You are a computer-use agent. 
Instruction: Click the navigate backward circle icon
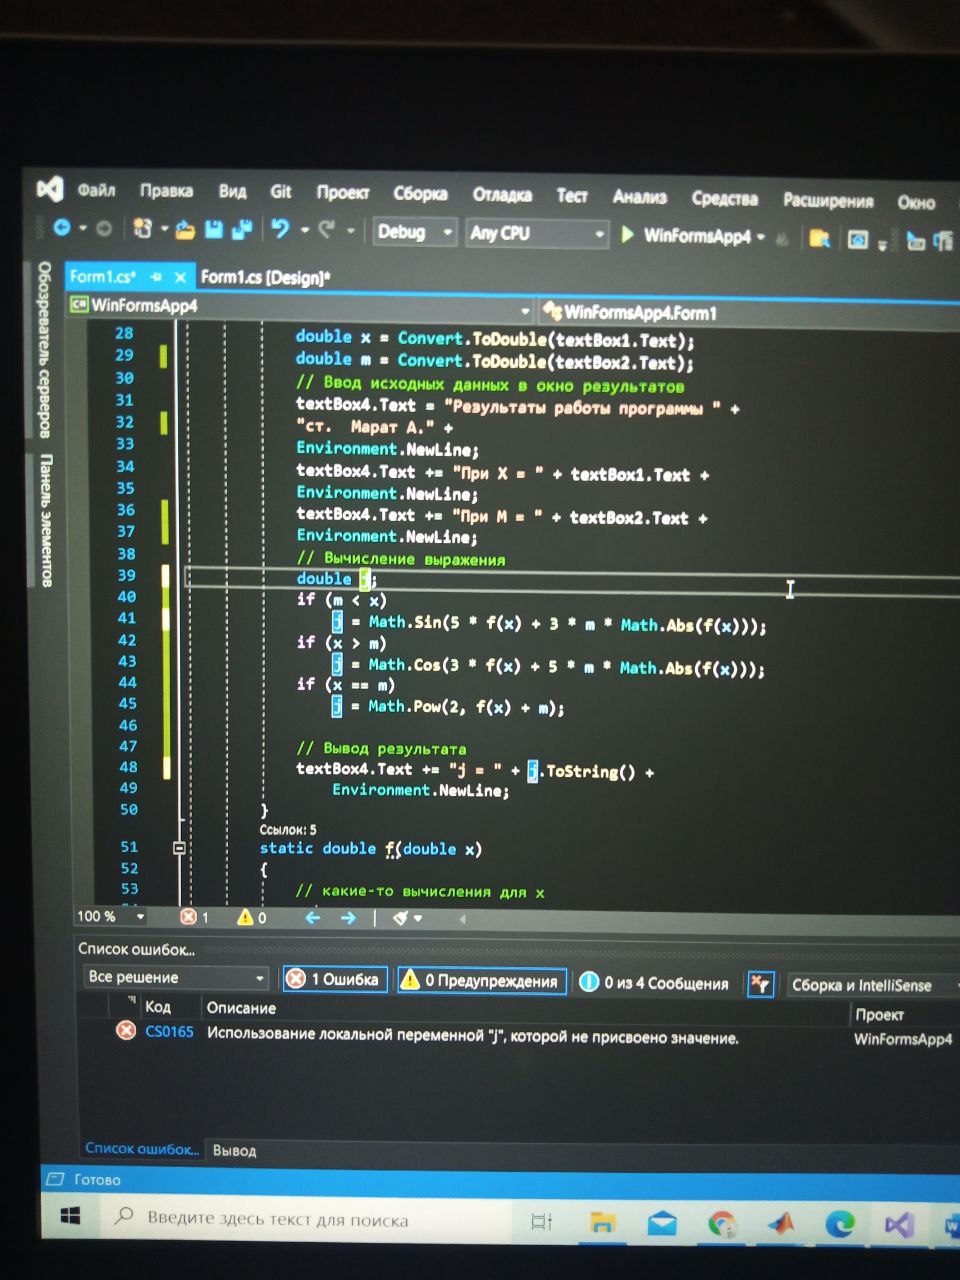(x=62, y=228)
